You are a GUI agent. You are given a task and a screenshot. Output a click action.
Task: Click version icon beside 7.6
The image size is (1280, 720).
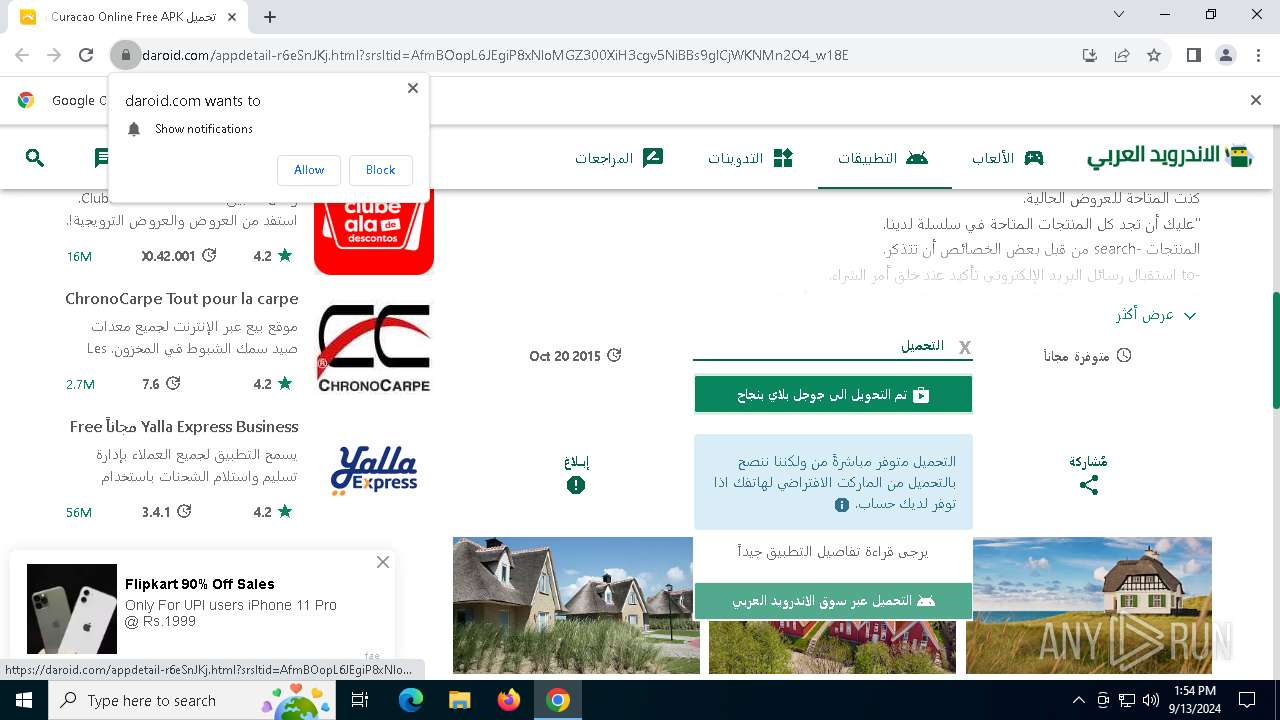point(173,384)
